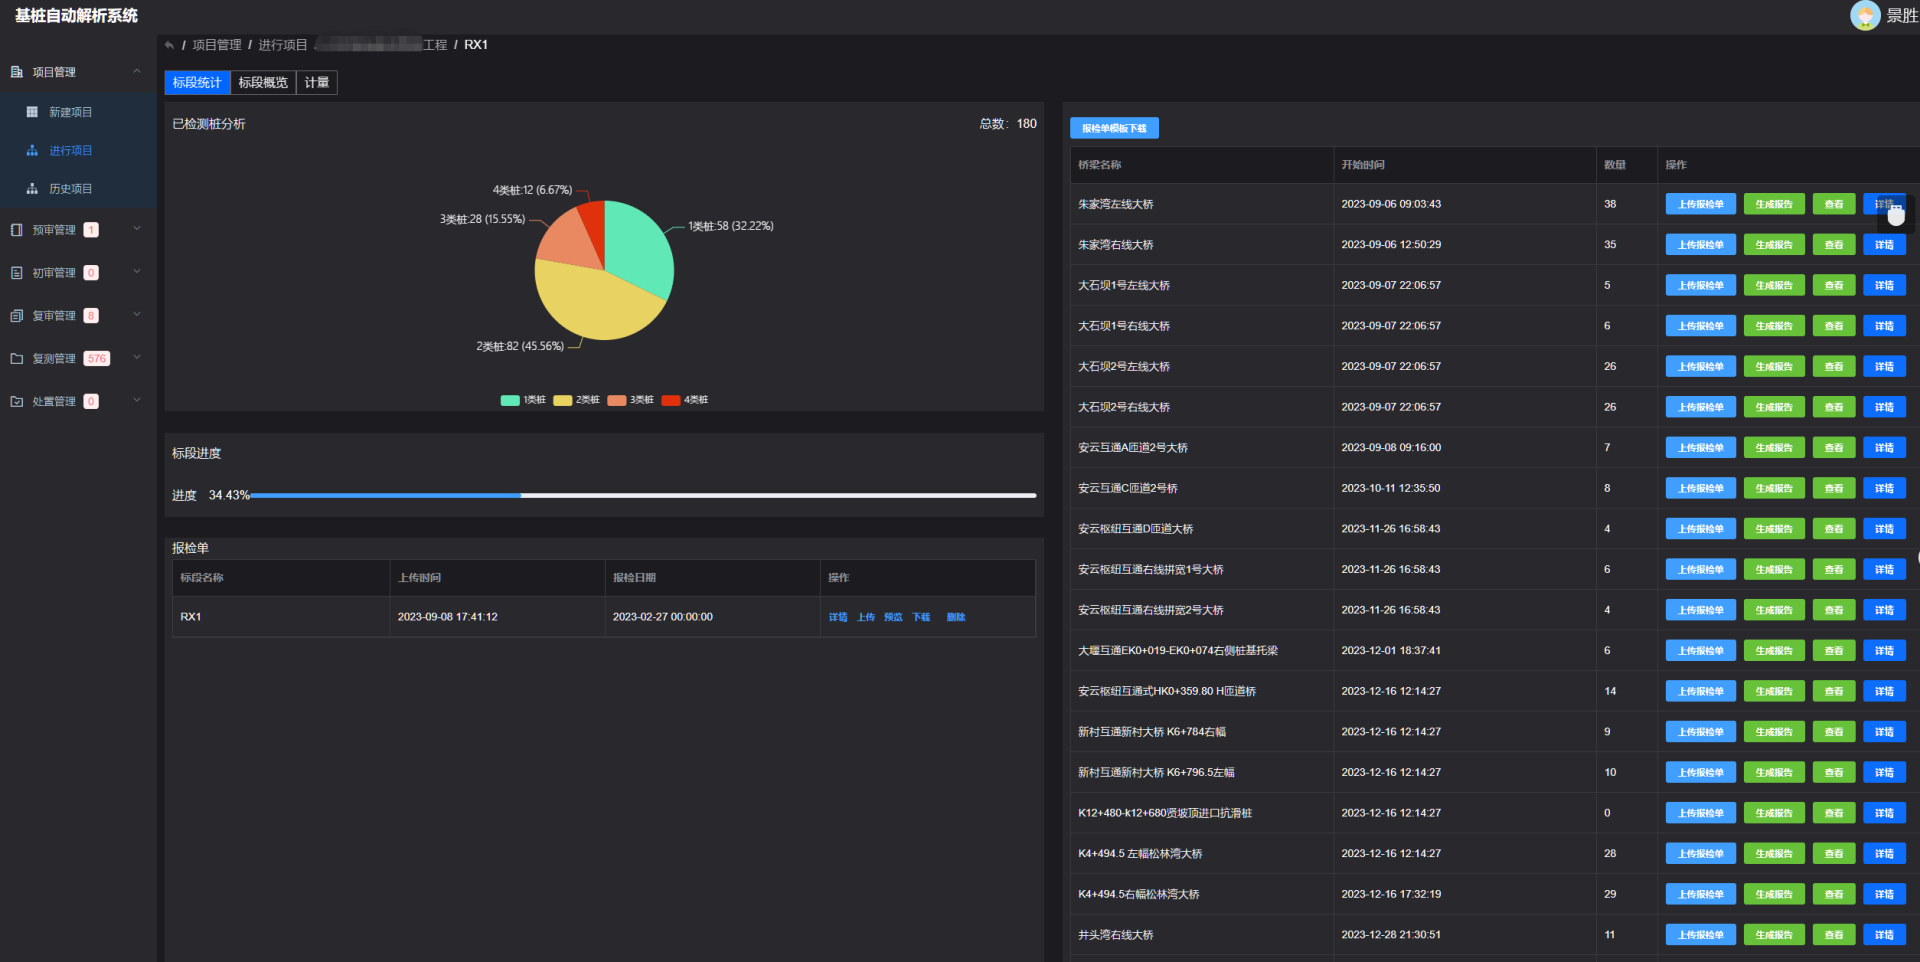Open the 计量 tab
Screen dimensions: 1920x962
(317, 83)
